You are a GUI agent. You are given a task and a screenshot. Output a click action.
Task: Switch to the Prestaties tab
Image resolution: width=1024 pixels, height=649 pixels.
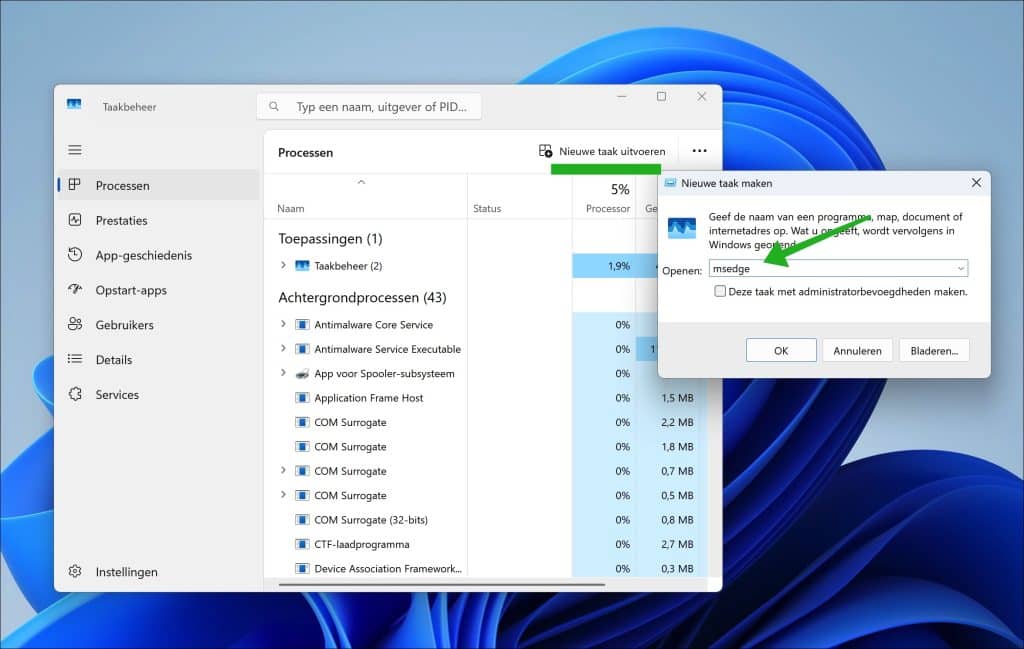tap(159, 220)
